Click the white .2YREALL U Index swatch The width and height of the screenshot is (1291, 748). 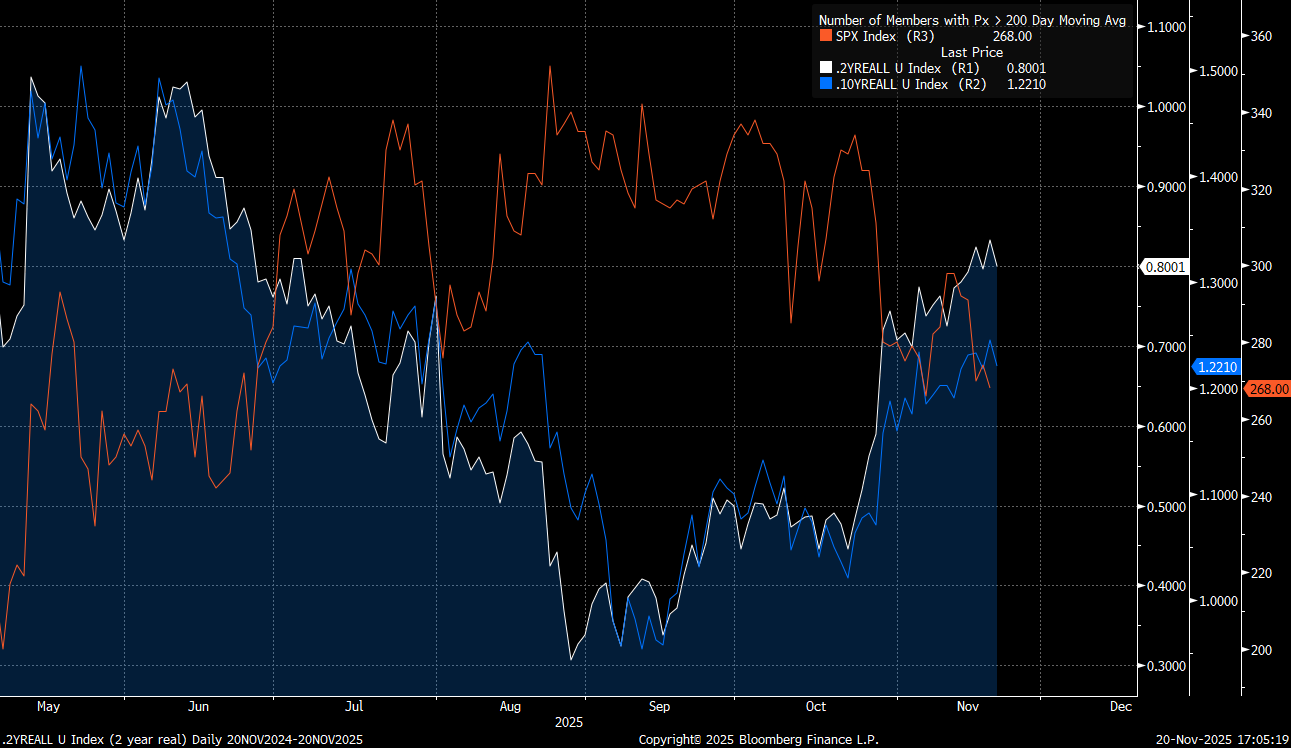[825, 68]
